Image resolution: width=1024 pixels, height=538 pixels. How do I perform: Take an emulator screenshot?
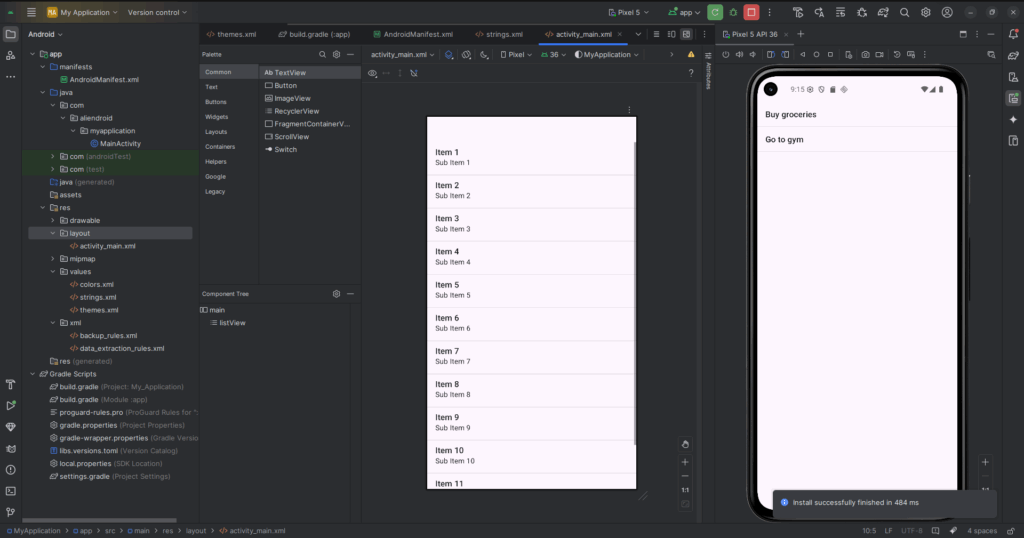click(x=865, y=55)
